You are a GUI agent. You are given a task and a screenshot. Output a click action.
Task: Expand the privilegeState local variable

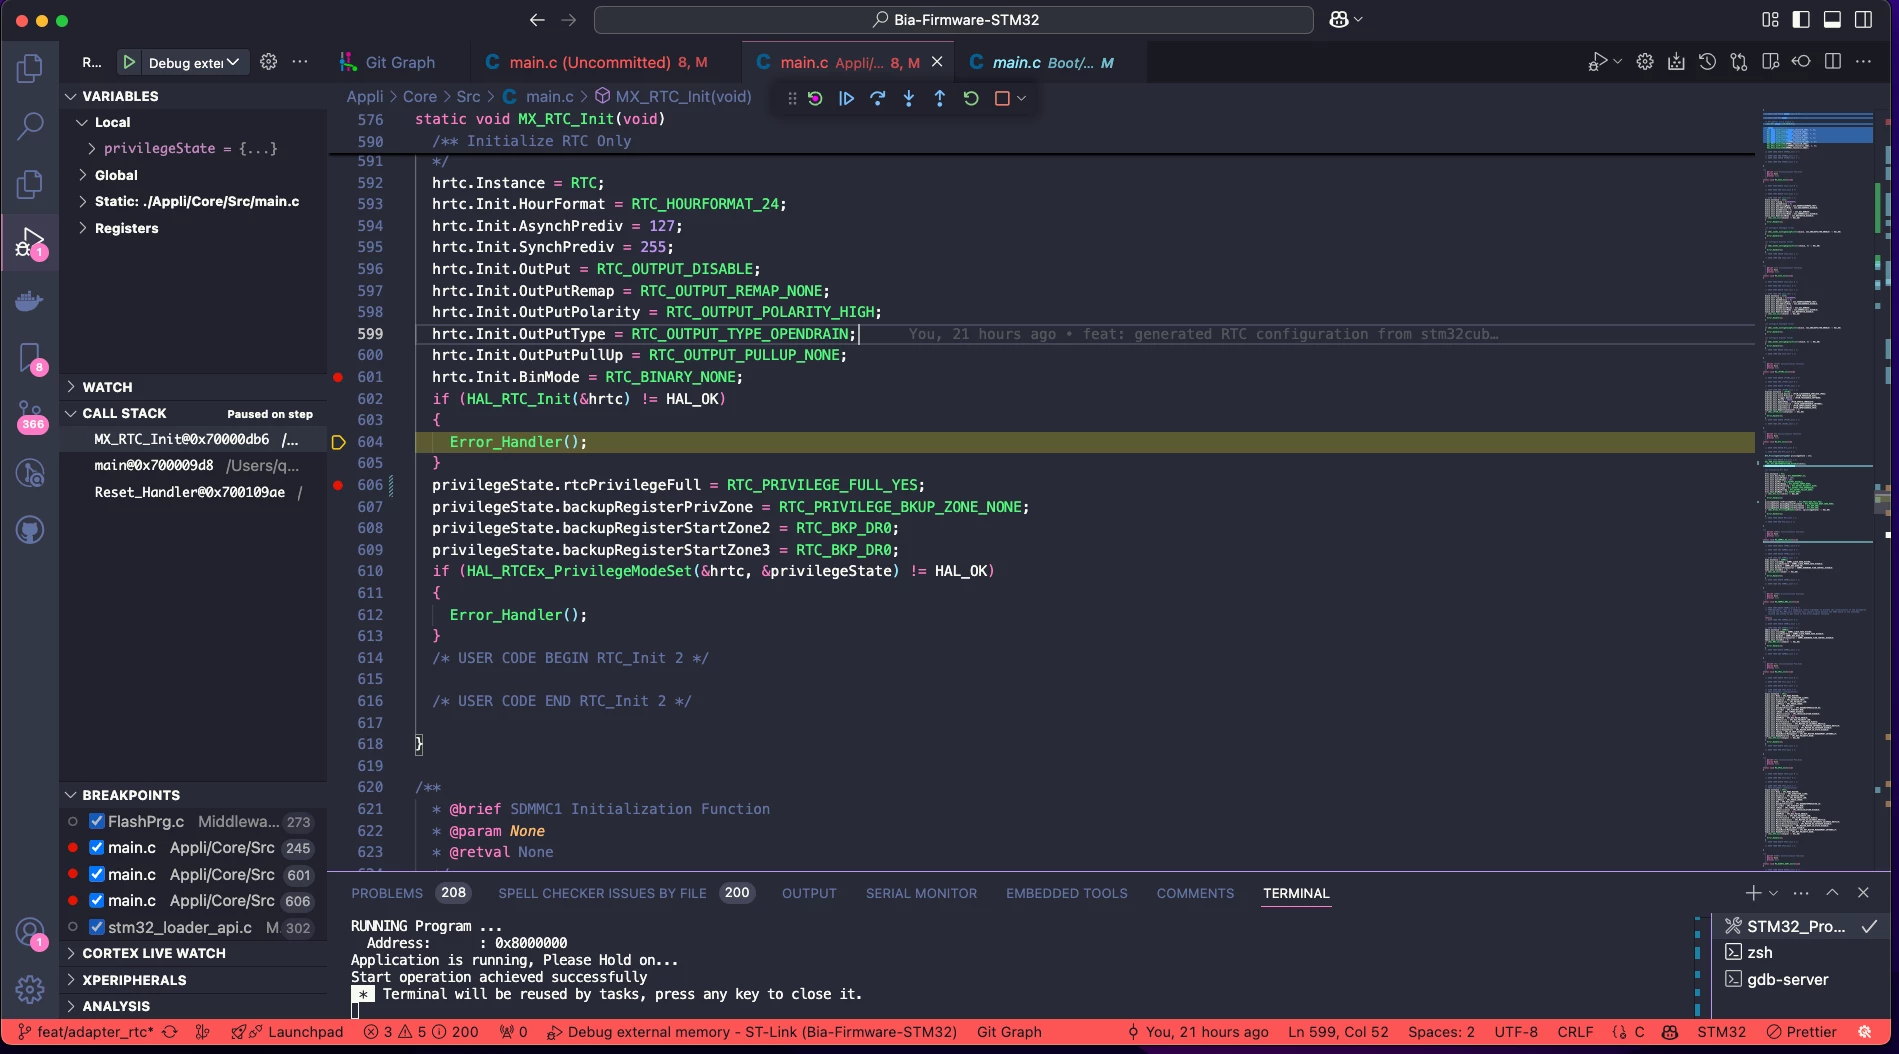[x=92, y=148]
